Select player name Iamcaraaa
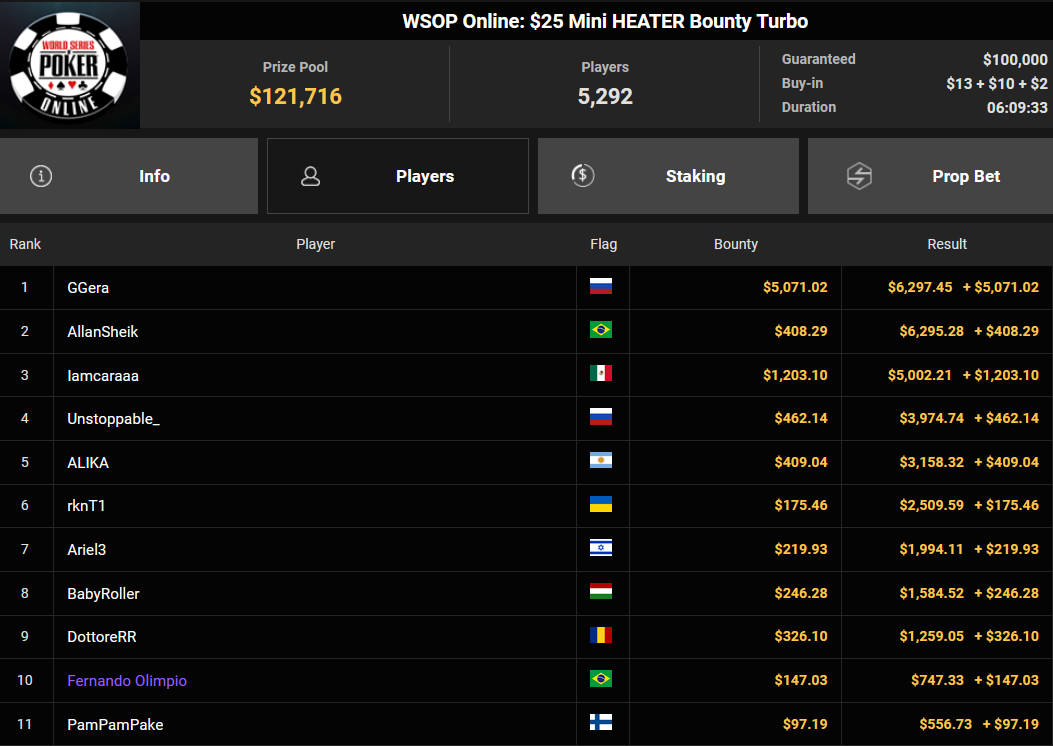Screen dimensions: 1053x746 (103, 376)
